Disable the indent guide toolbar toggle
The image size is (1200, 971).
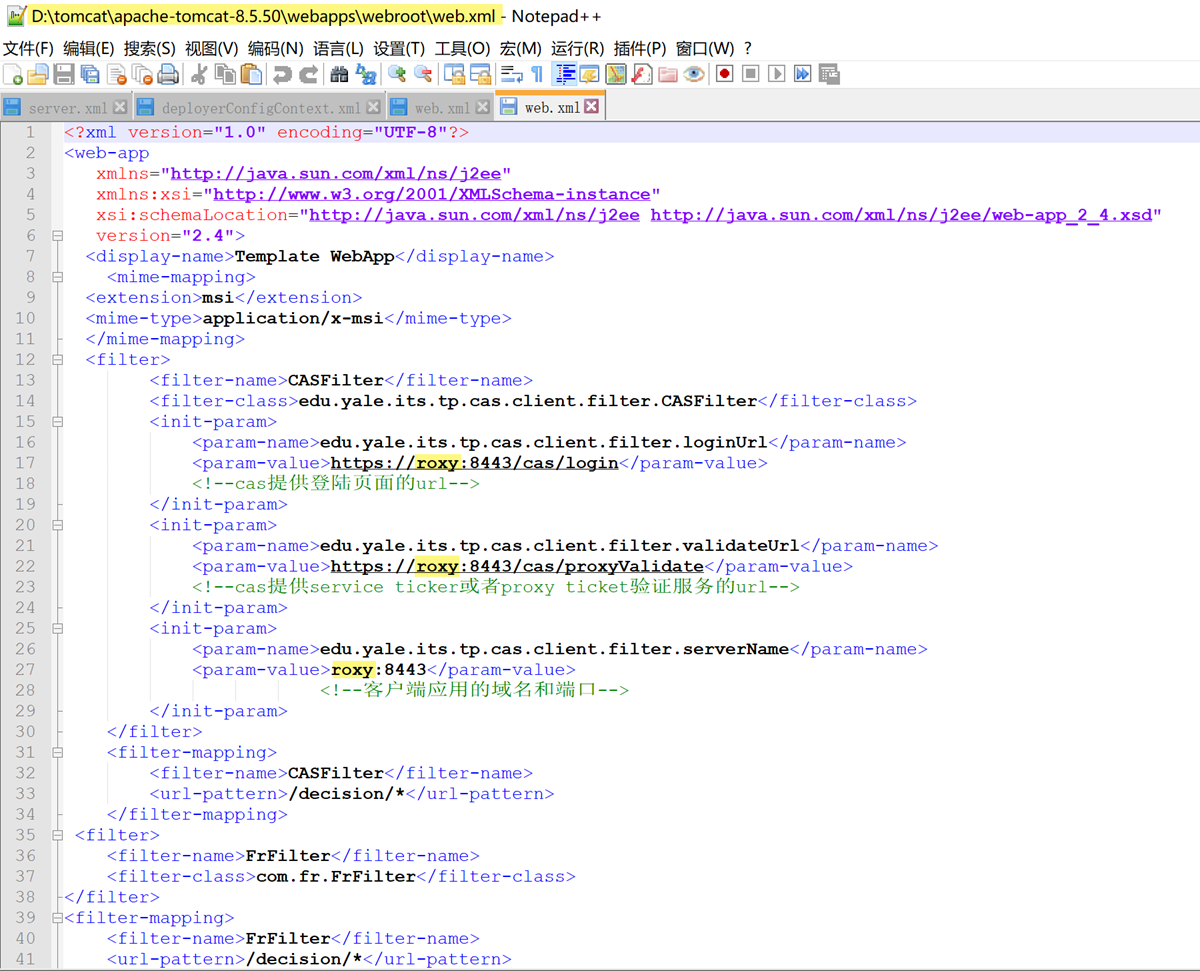click(x=564, y=74)
